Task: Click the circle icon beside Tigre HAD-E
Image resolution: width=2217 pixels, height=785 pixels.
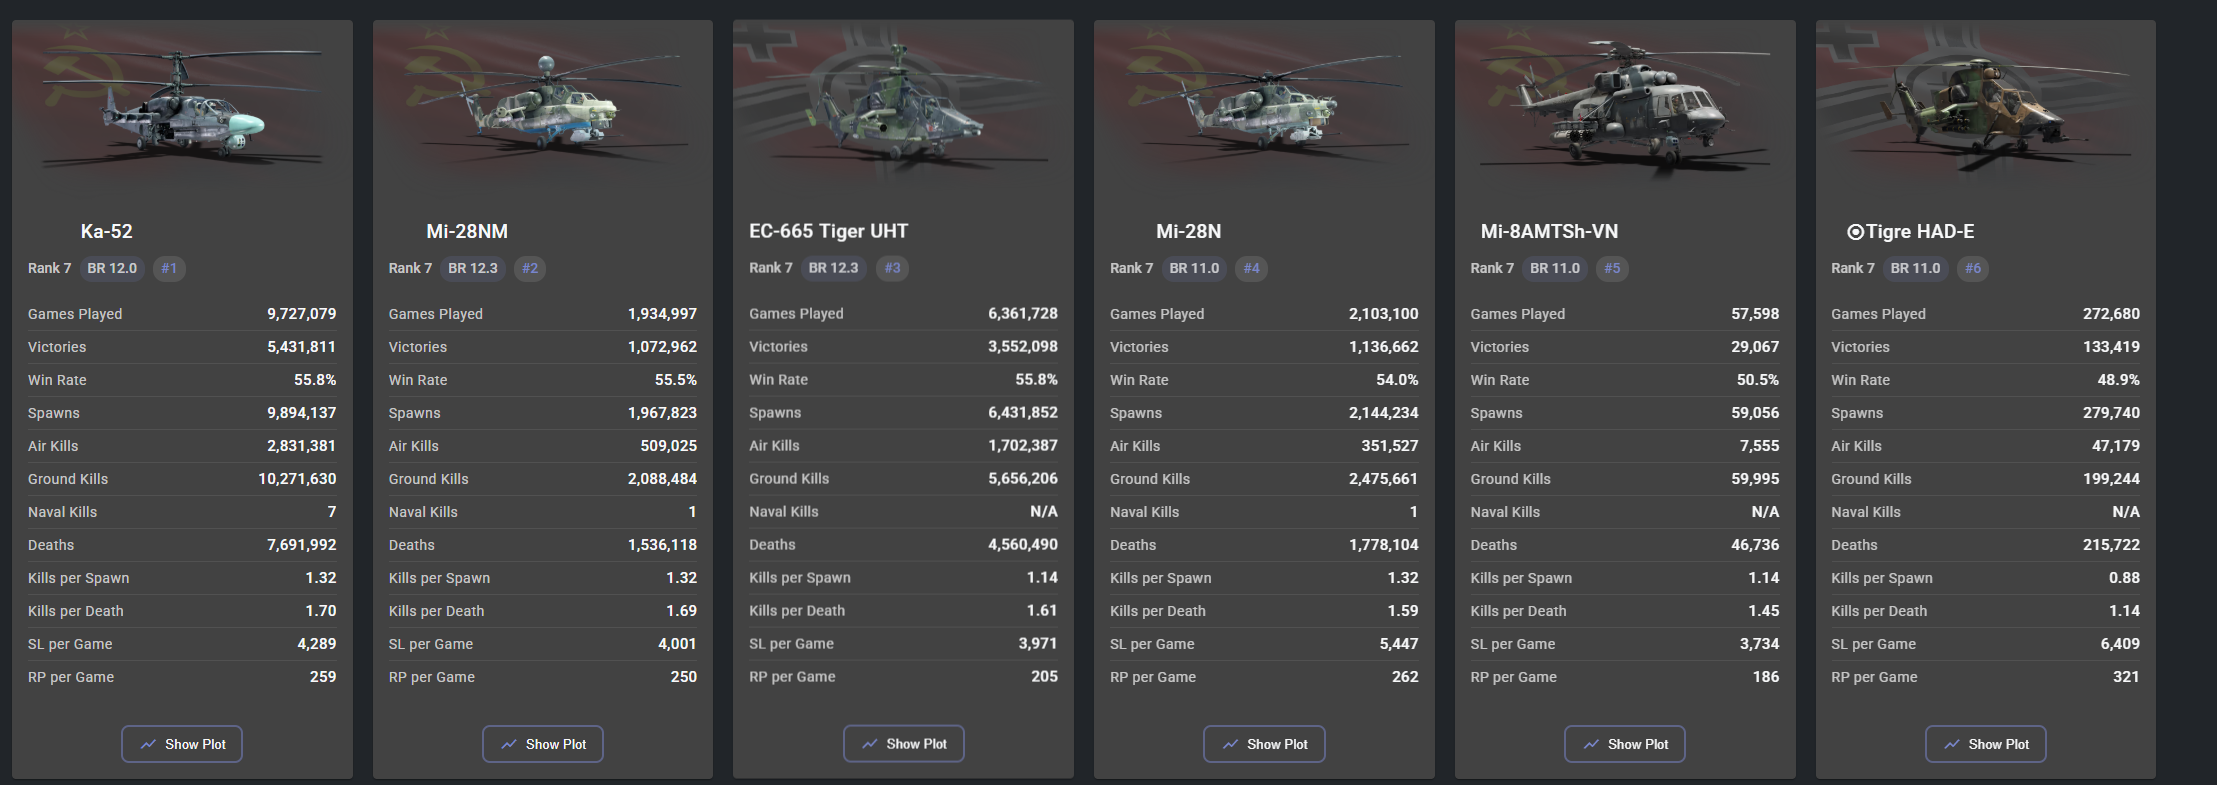Action: (x=1855, y=232)
